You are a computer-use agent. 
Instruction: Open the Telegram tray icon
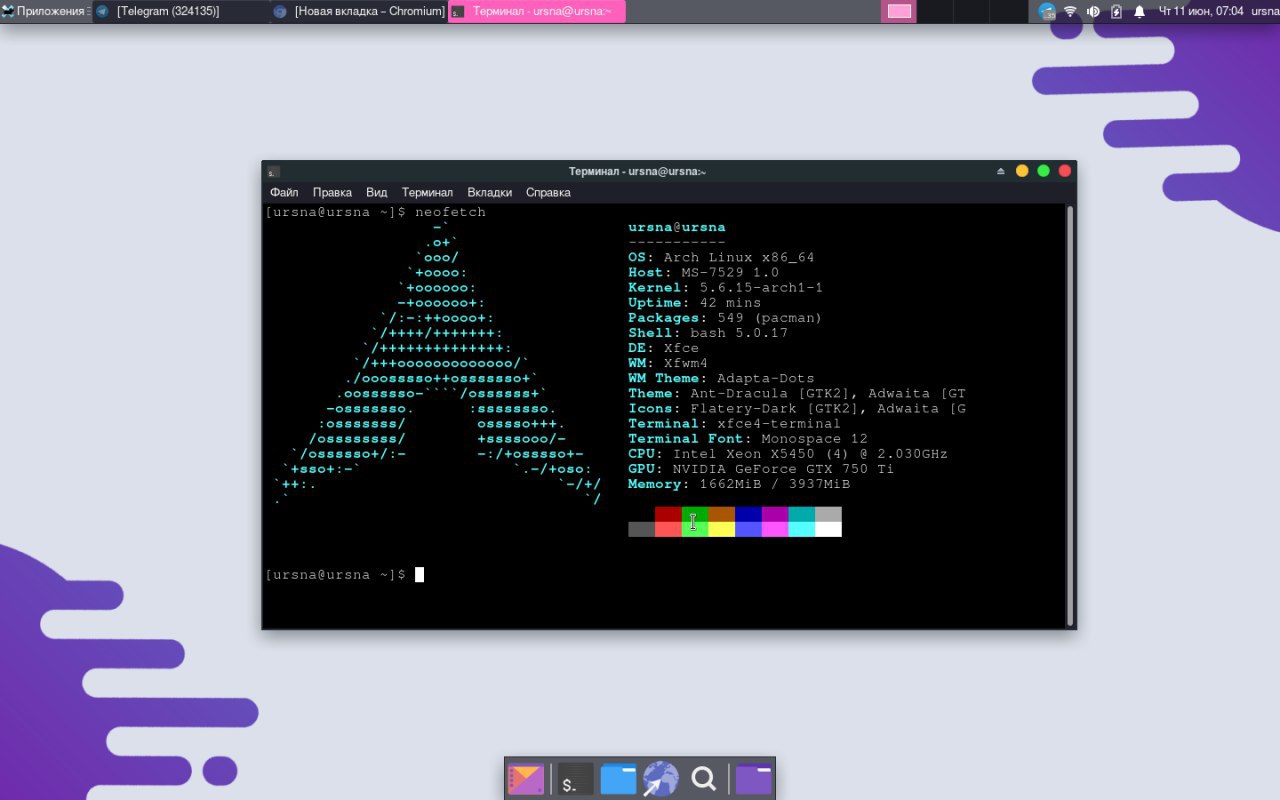[1047, 11]
